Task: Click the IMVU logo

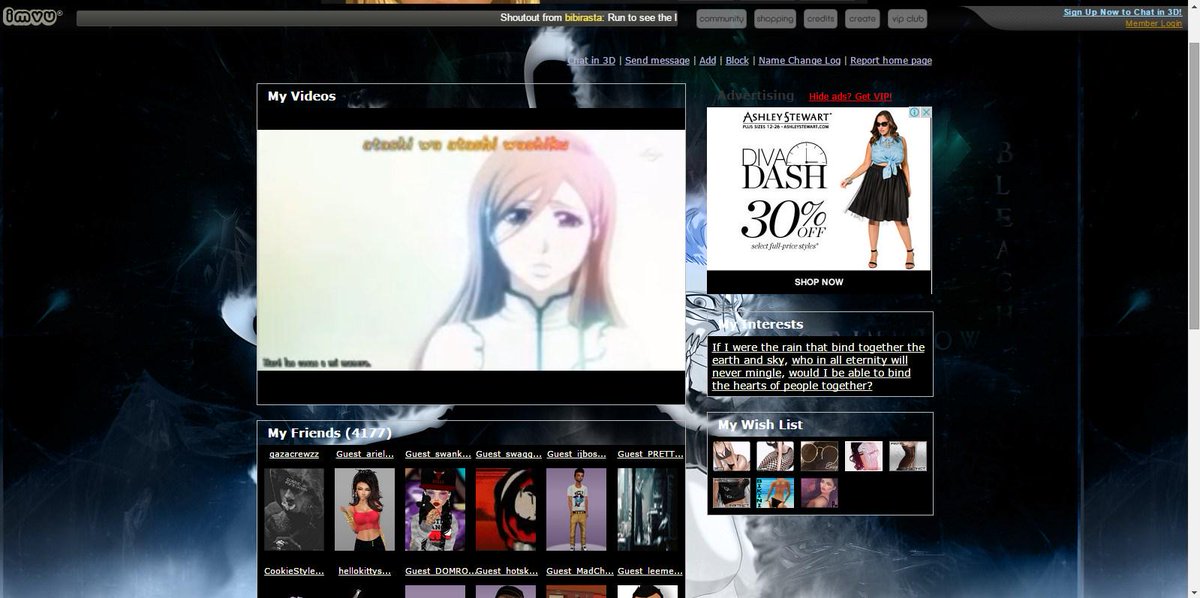Action: click(x=32, y=15)
